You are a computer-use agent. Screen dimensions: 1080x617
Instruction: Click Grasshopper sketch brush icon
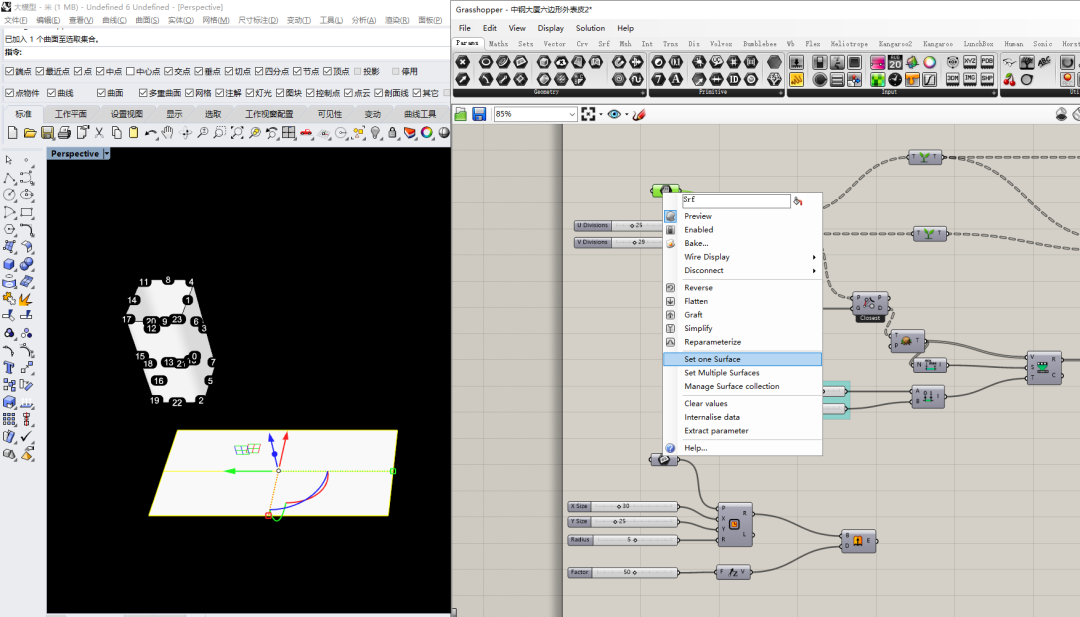click(x=638, y=114)
